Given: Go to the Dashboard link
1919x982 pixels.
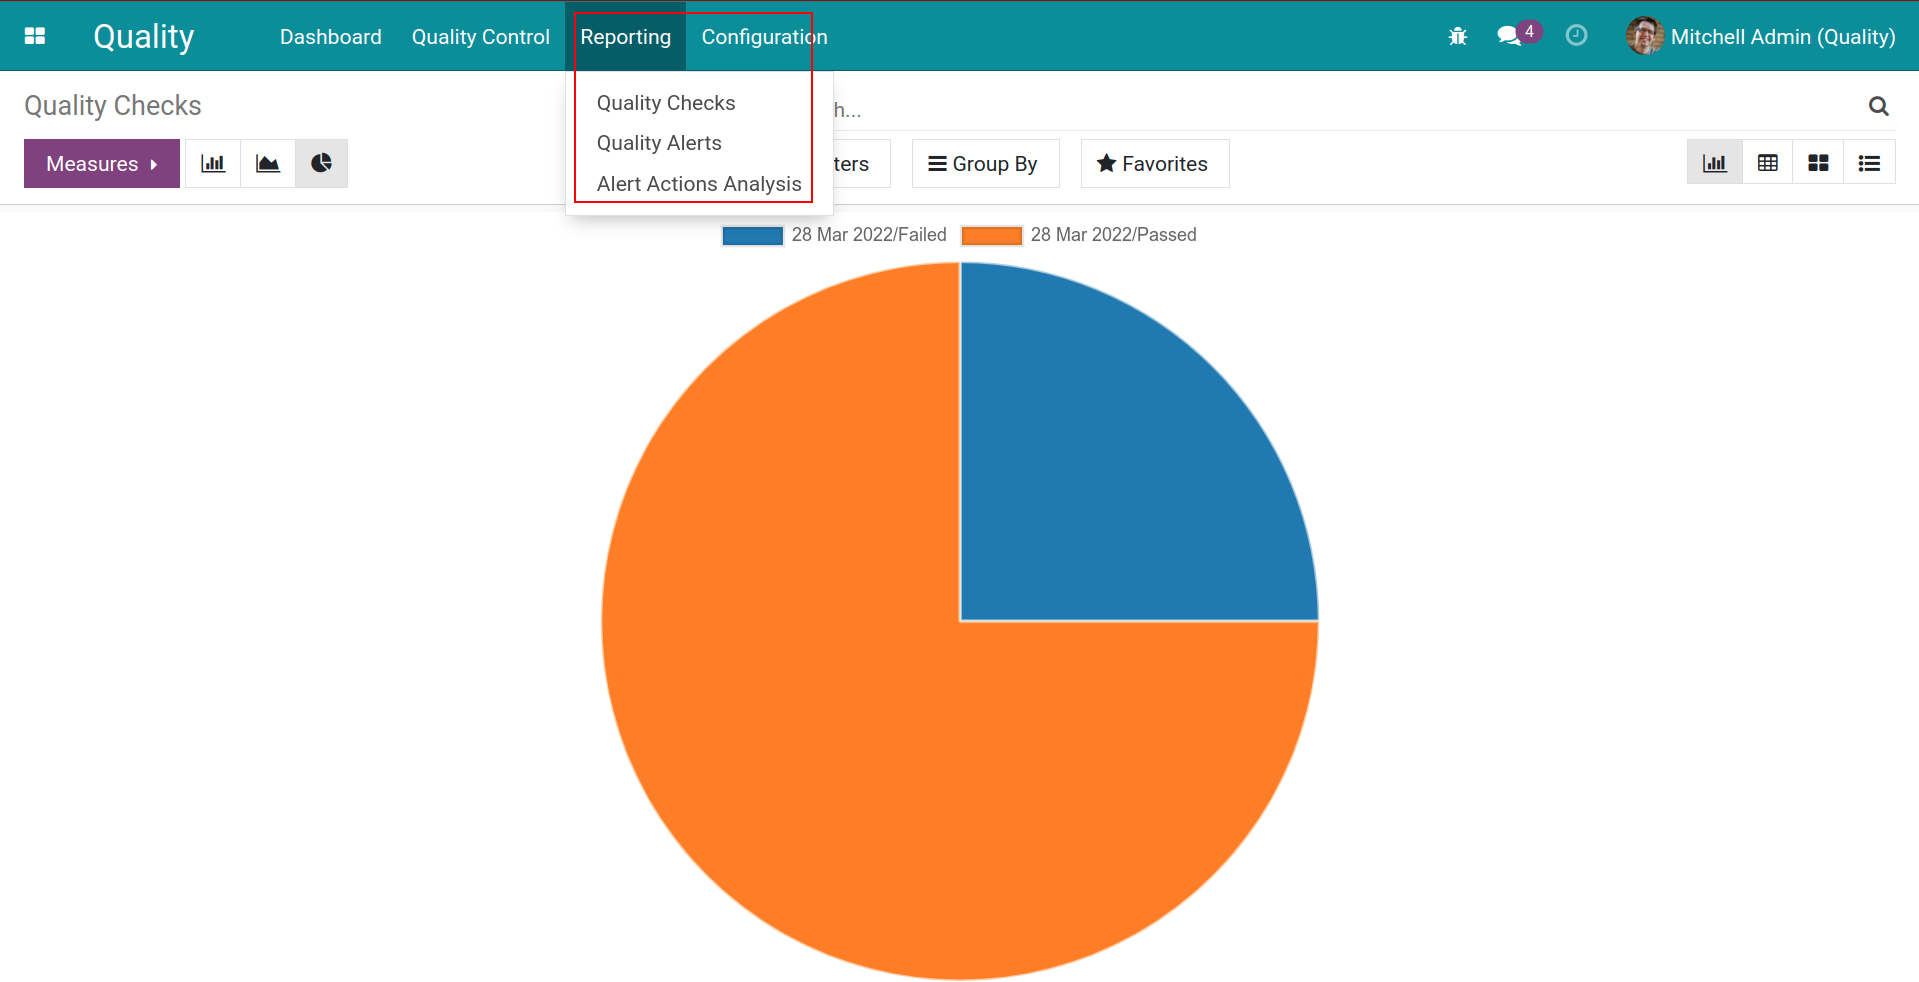Looking at the screenshot, I should tap(330, 36).
